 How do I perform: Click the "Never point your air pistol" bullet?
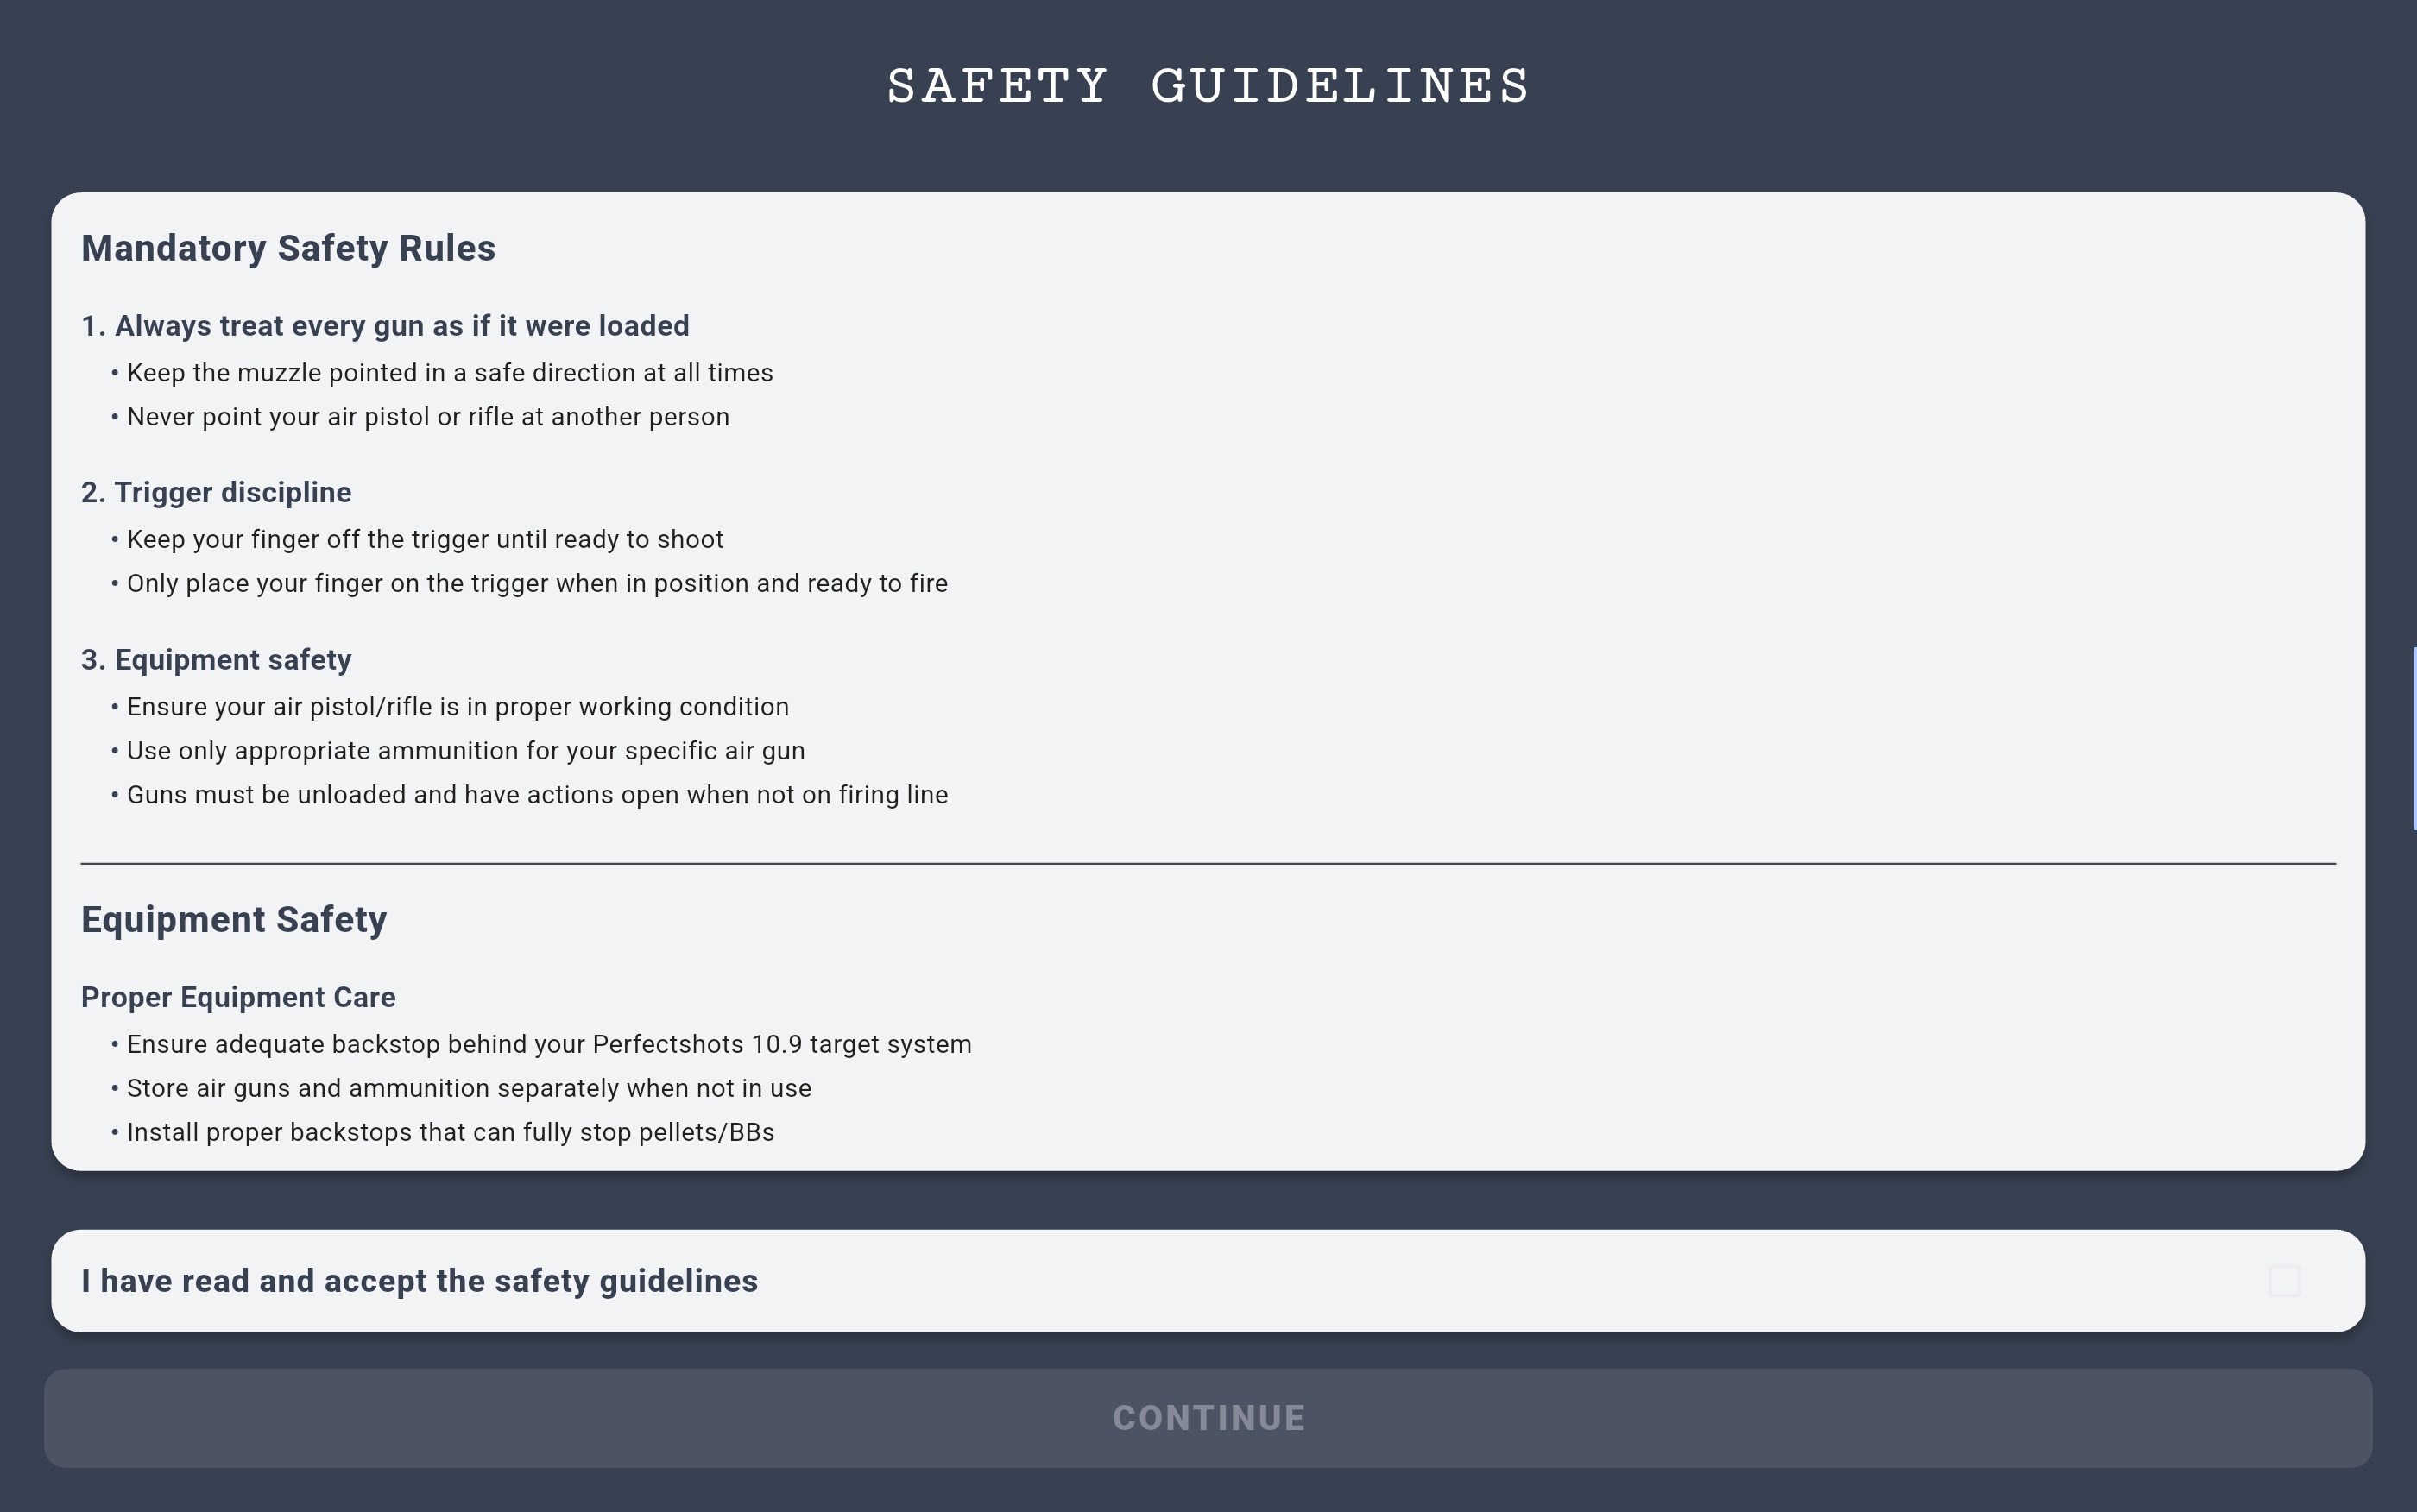tap(427, 417)
